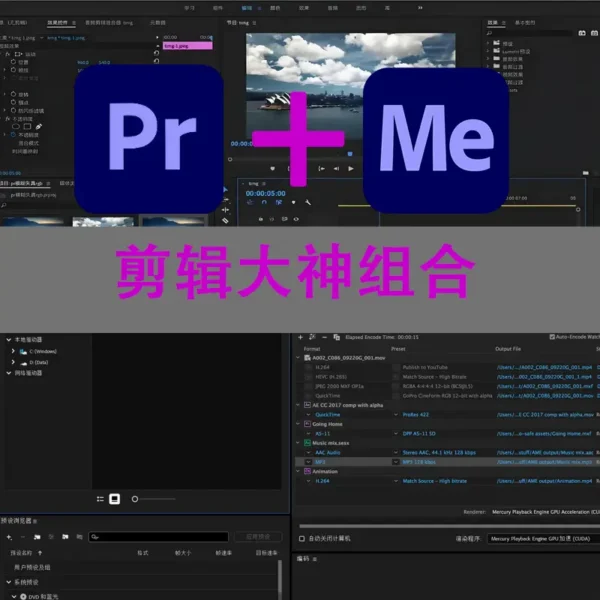The image size is (600, 600).
Task: Open preset dropdown for MP3 128 kbps
Action: pos(396,462)
